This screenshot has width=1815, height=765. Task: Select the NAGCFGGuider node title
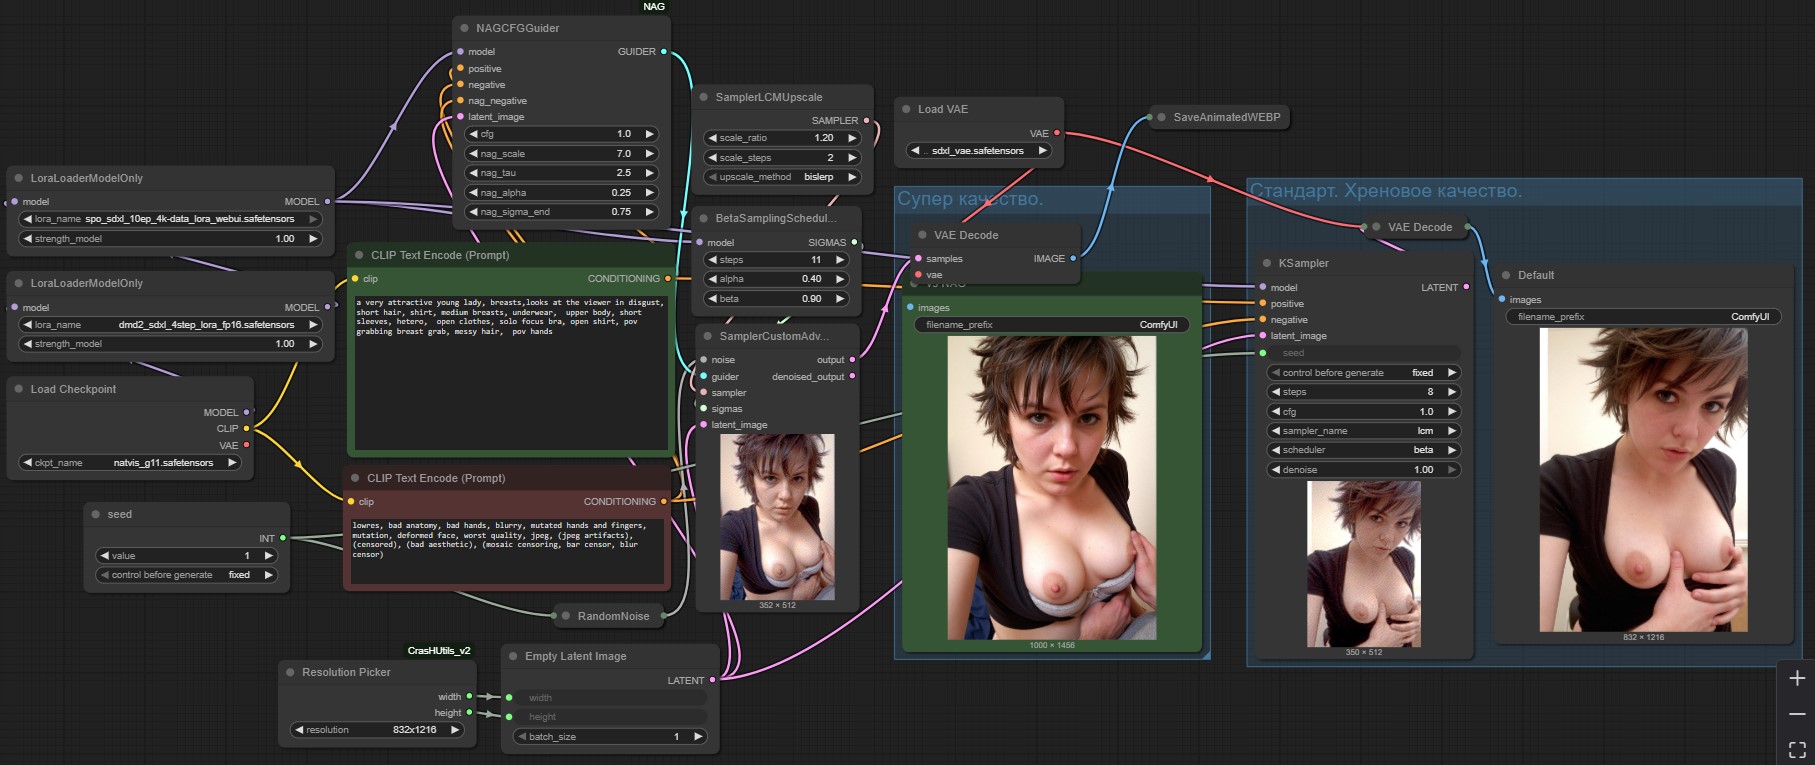coord(518,28)
